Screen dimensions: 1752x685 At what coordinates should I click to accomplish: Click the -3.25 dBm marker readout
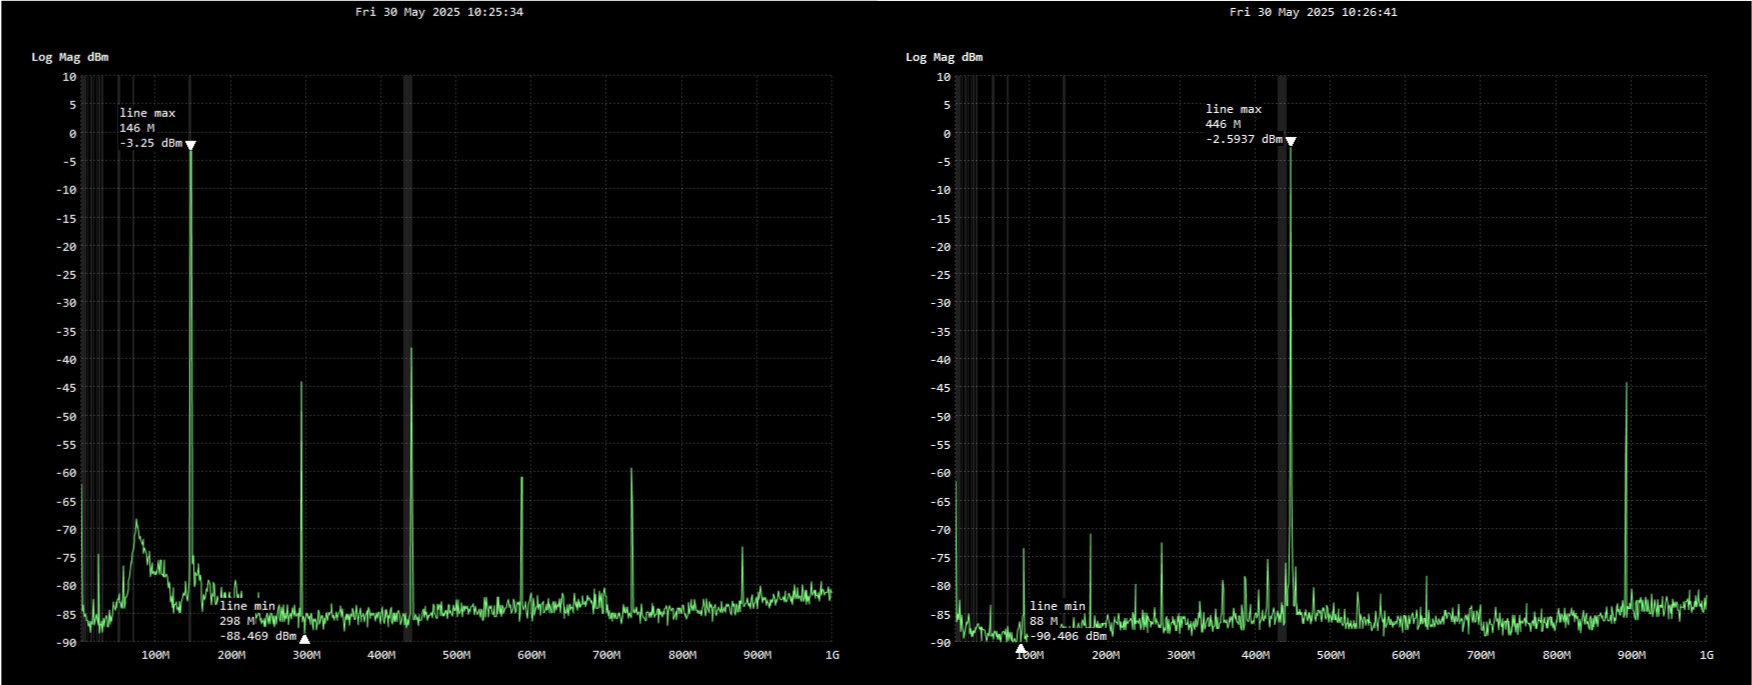151,144
